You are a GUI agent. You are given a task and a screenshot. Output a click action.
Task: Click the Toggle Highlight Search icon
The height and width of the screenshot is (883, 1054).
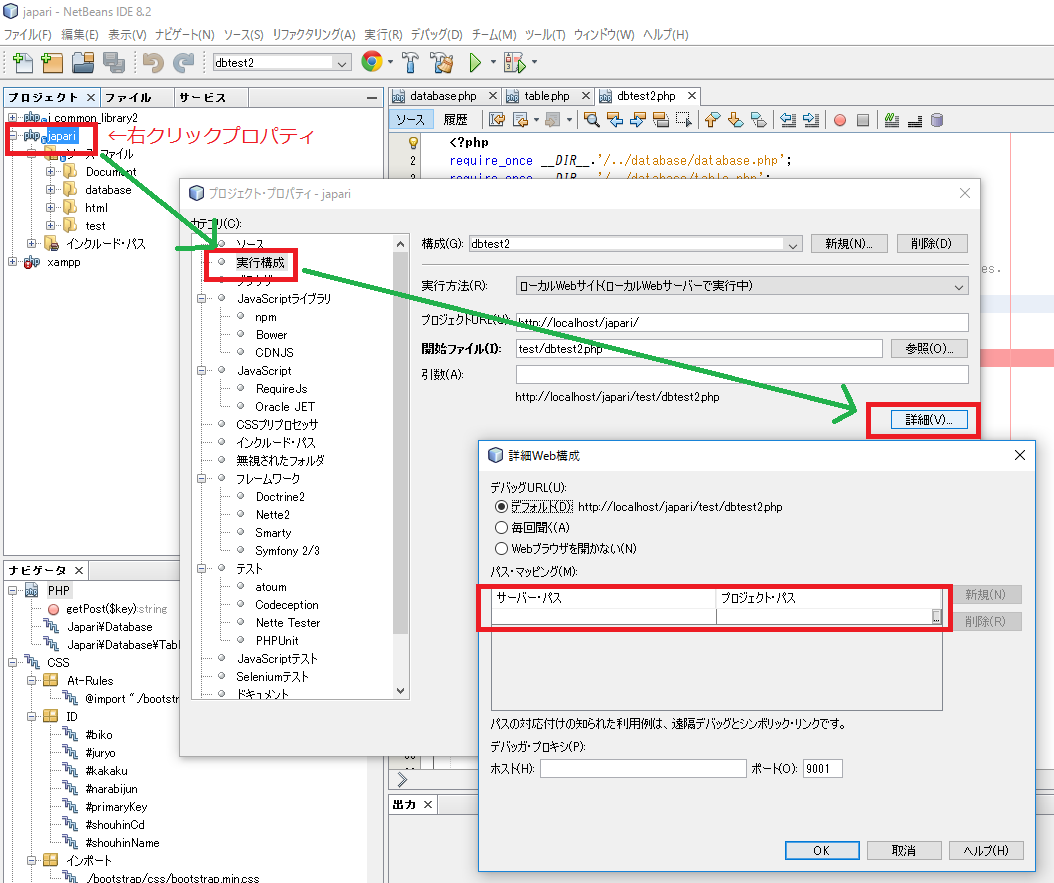661,120
